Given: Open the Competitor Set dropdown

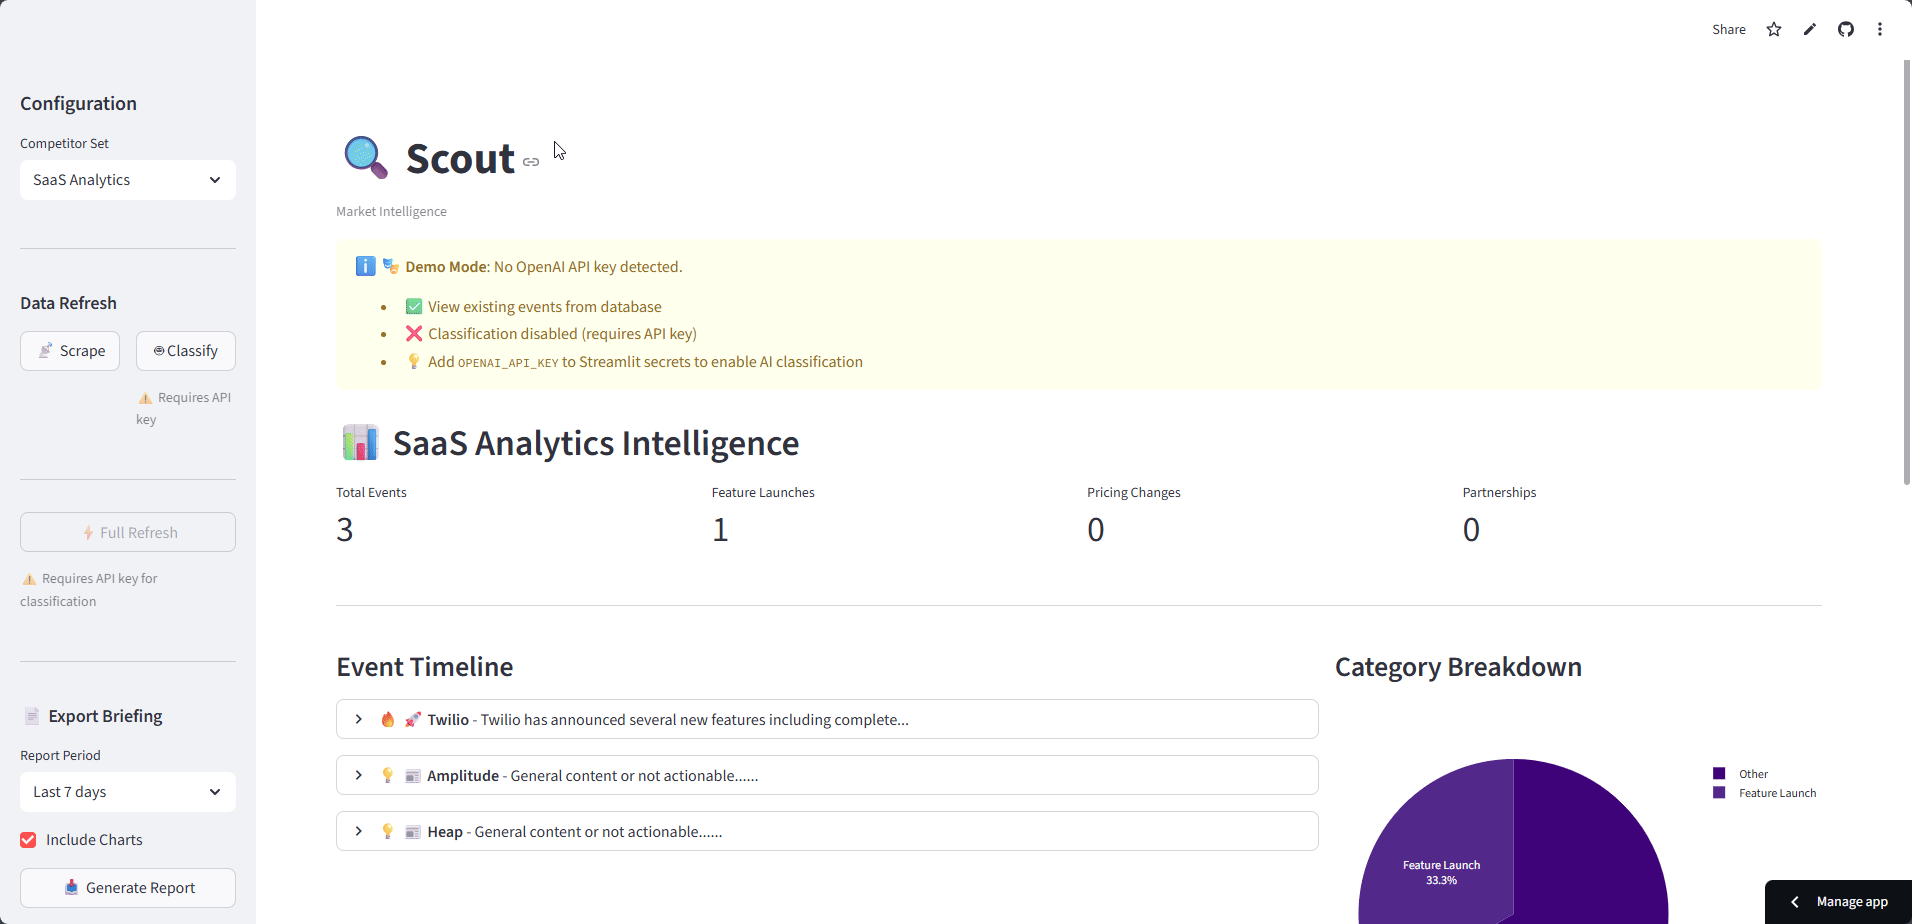Looking at the screenshot, I should click(x=128, y=180).
